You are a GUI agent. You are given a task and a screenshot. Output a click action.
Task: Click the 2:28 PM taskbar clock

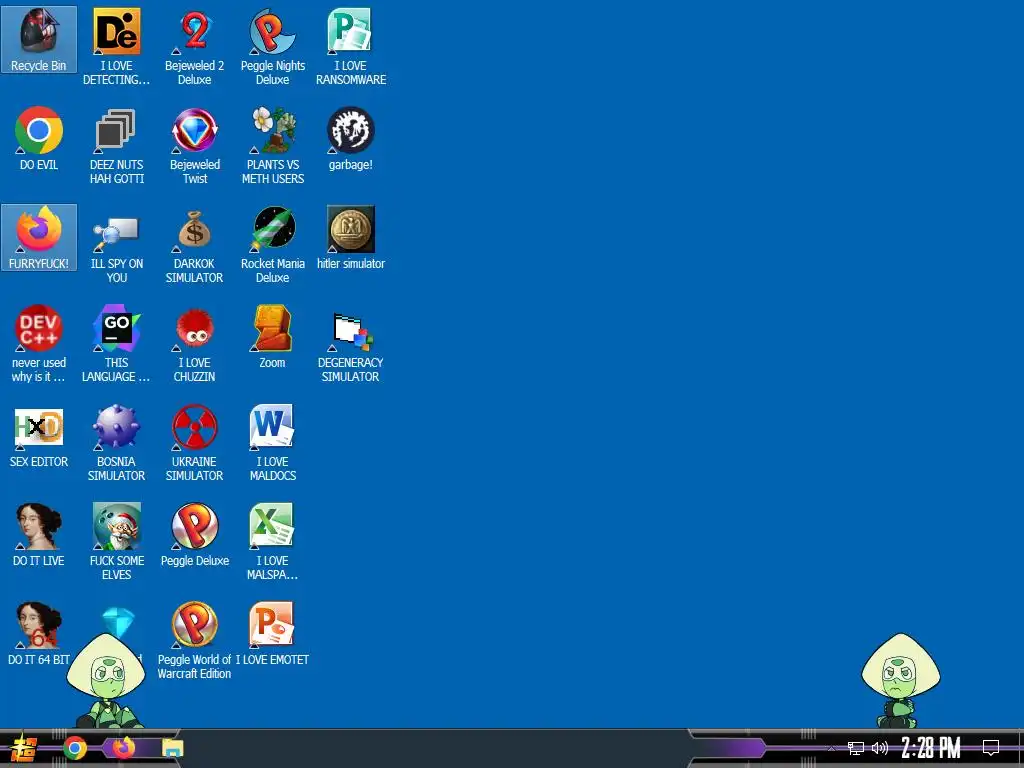(931, 748)
